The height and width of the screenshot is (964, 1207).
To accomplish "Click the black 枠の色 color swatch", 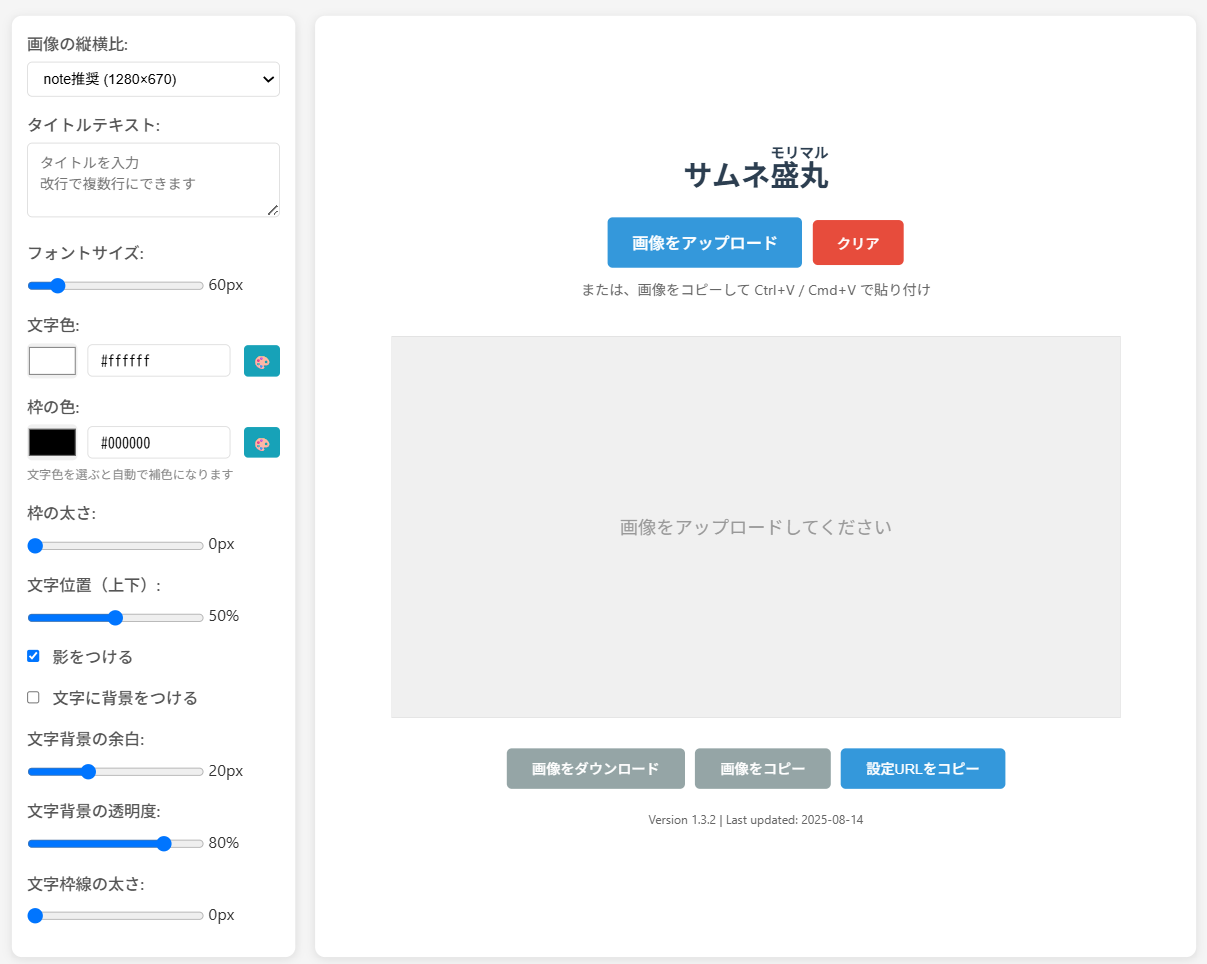I will 52,443.
